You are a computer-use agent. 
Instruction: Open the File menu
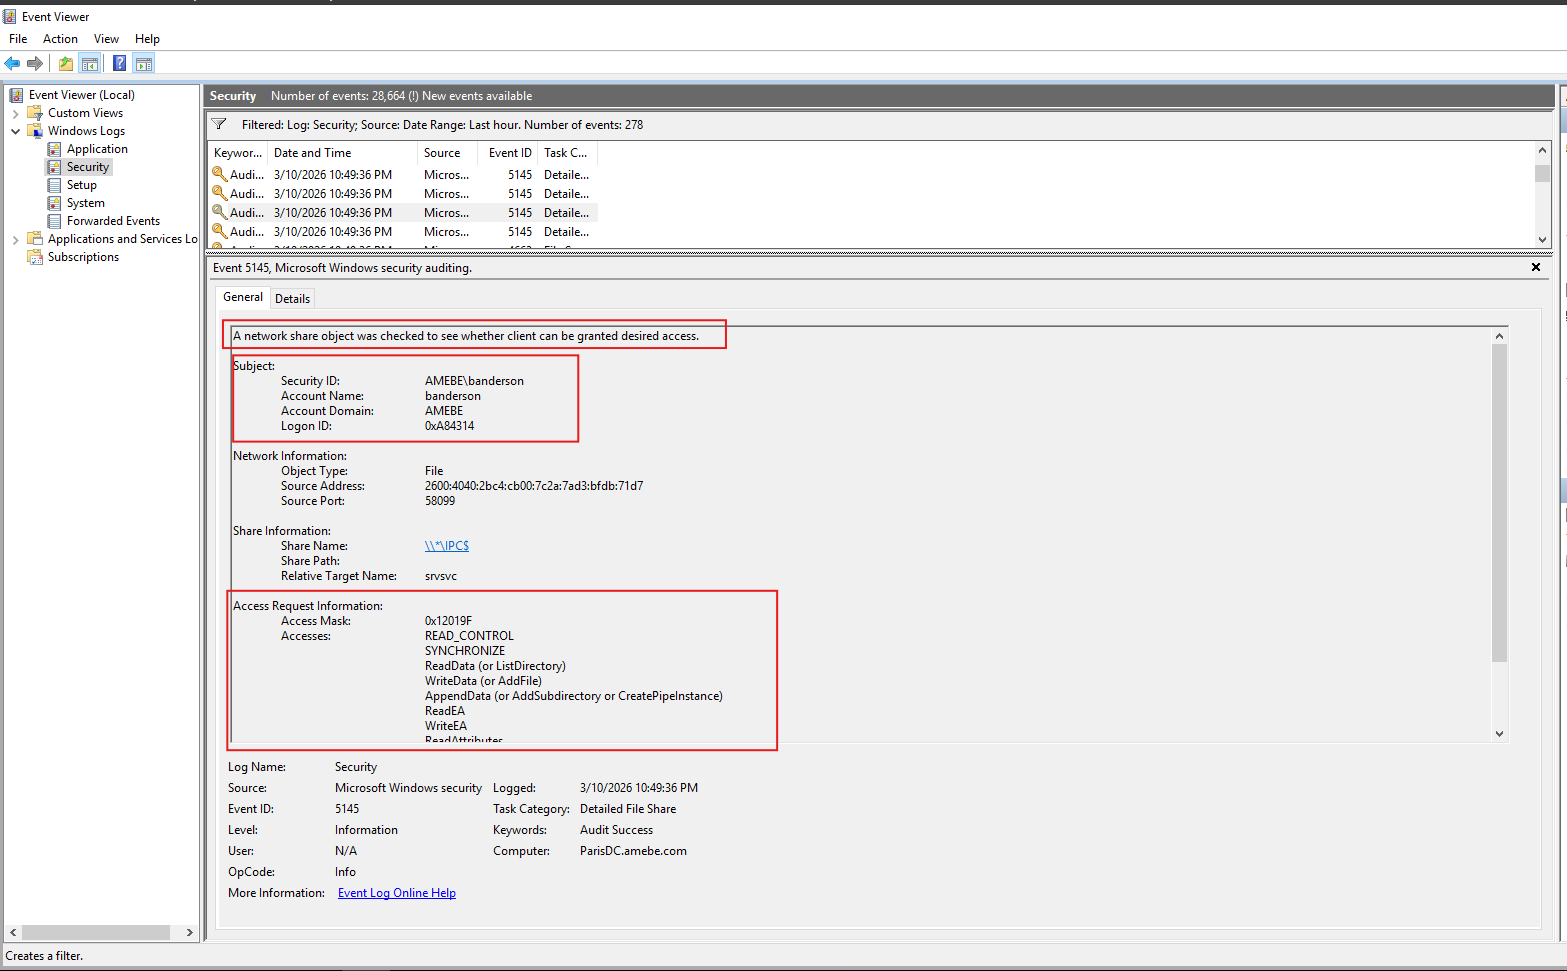[x=18, y=39]
